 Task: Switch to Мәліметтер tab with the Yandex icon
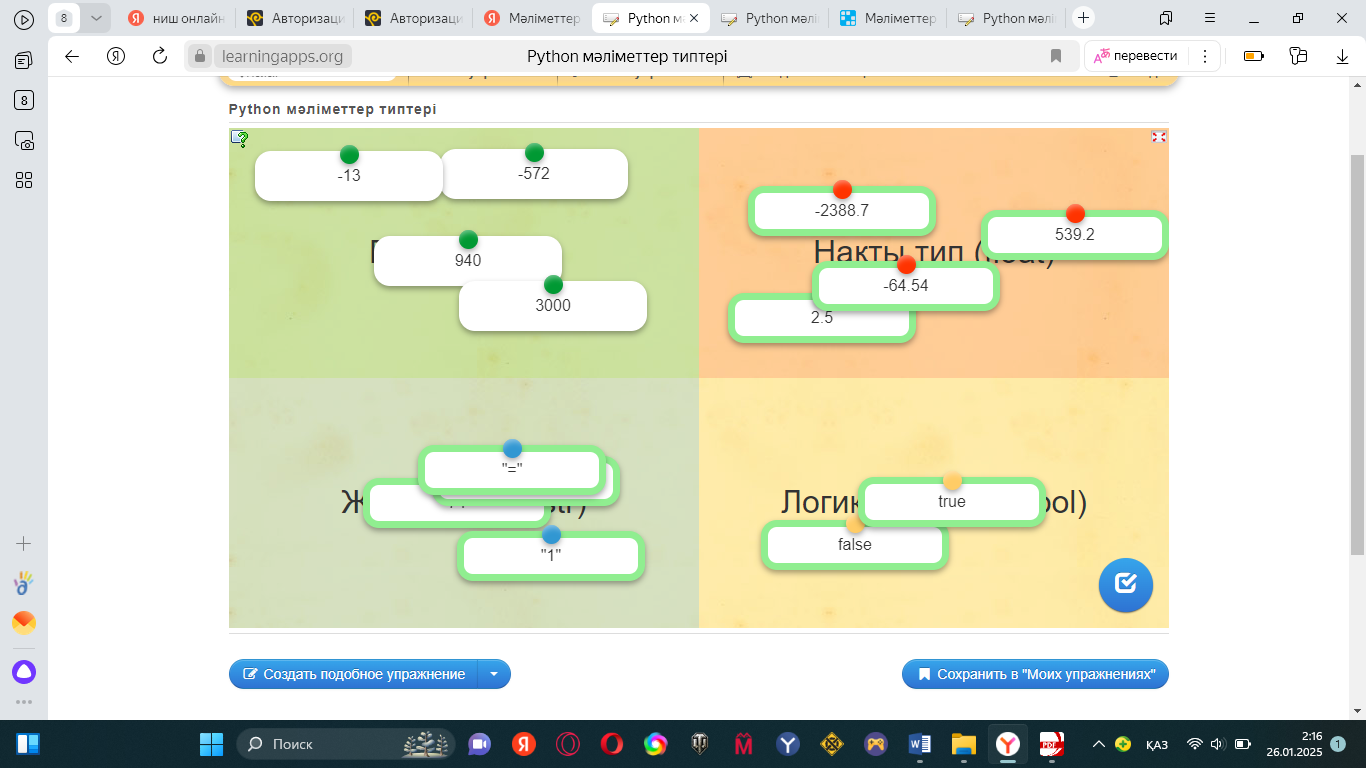tap(533, 18)
